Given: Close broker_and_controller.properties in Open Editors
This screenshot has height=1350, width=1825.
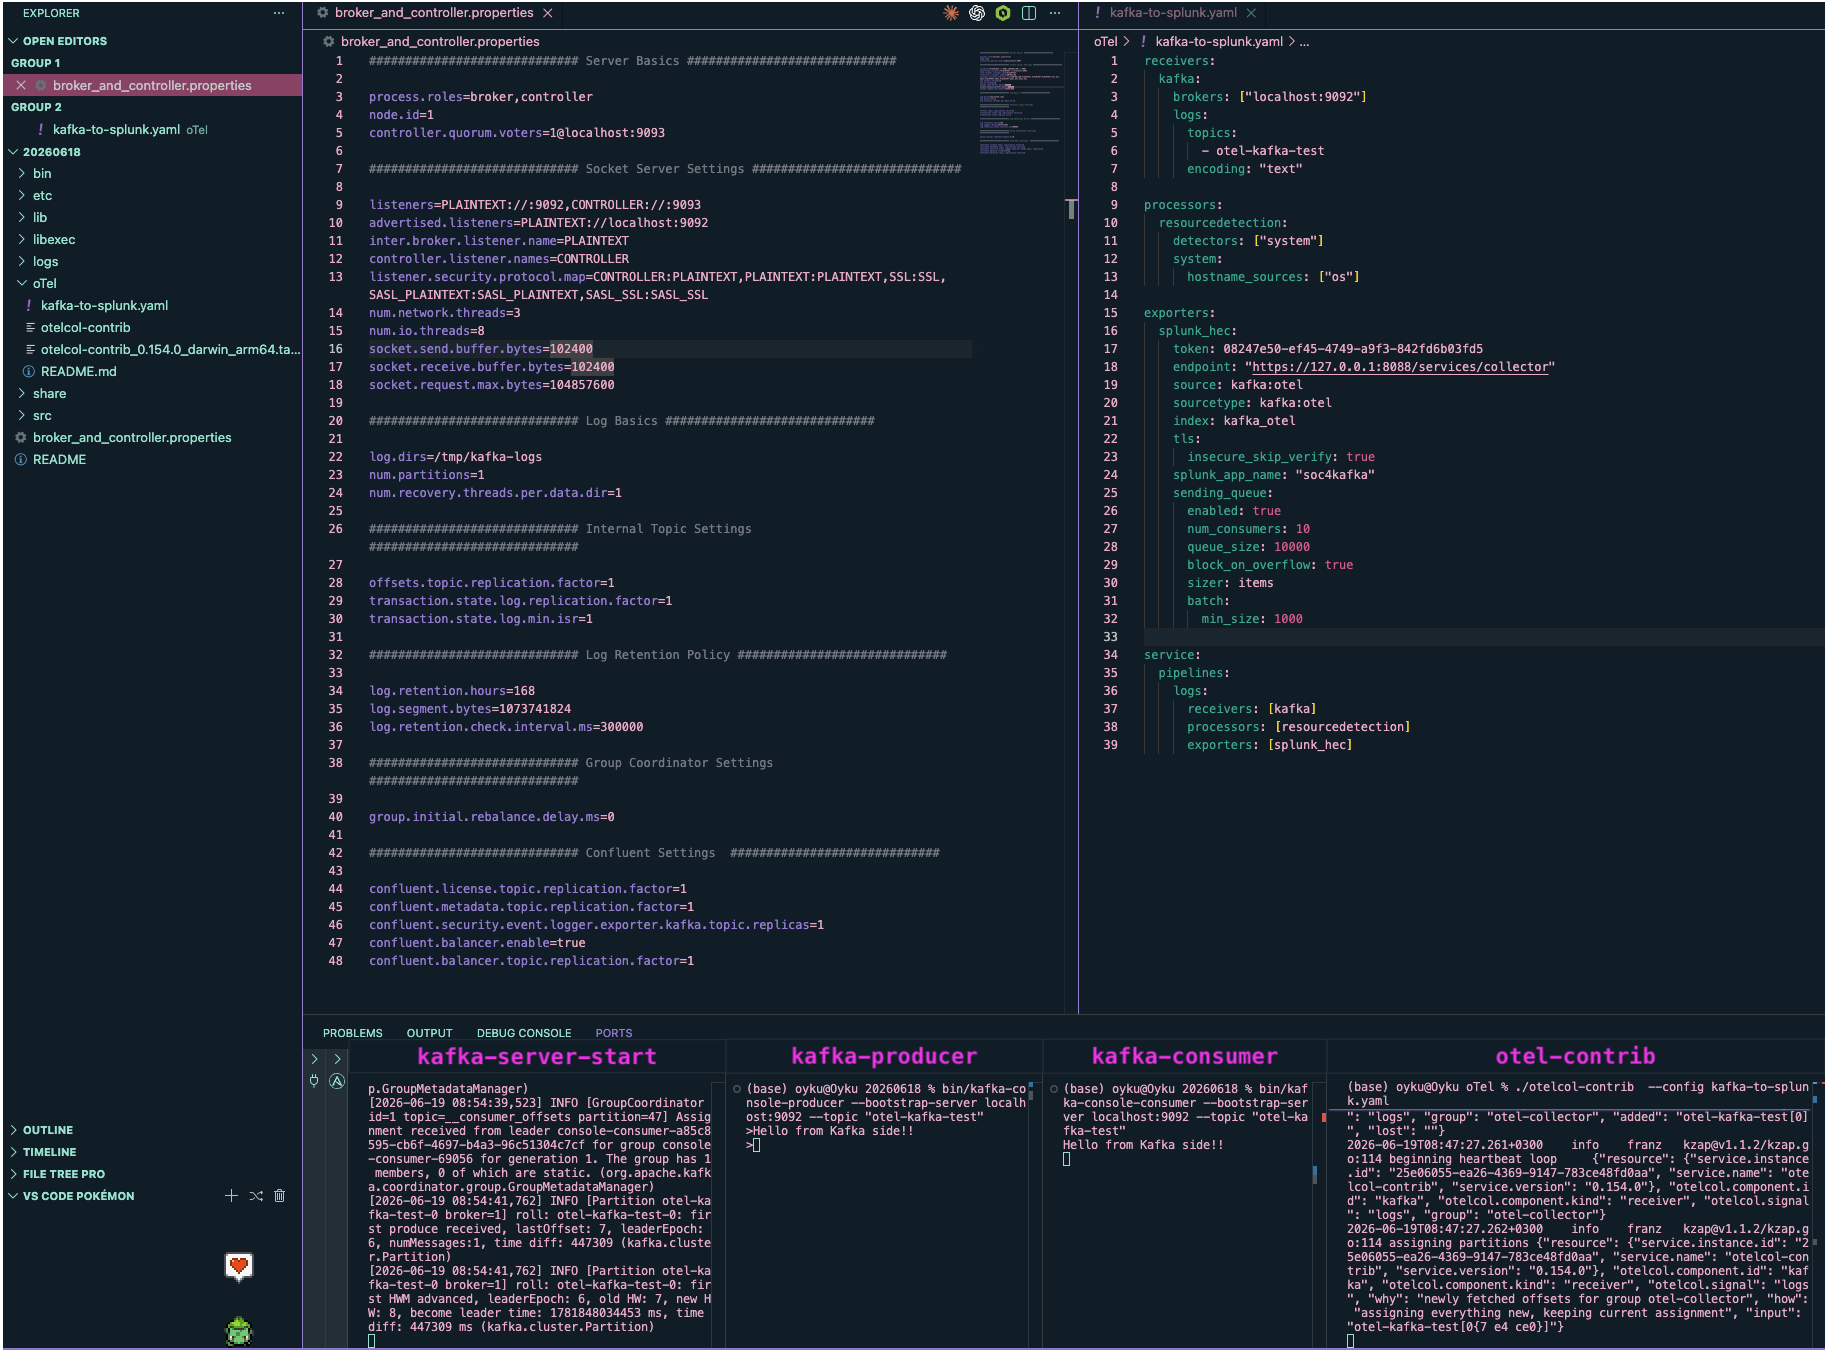Looking at the screenshot, I should (21, 85).
